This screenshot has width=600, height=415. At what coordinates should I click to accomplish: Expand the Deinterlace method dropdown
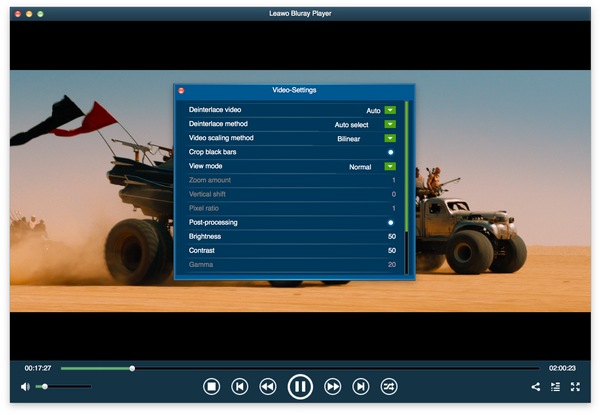pyautogui.click(x=390, y=124)
